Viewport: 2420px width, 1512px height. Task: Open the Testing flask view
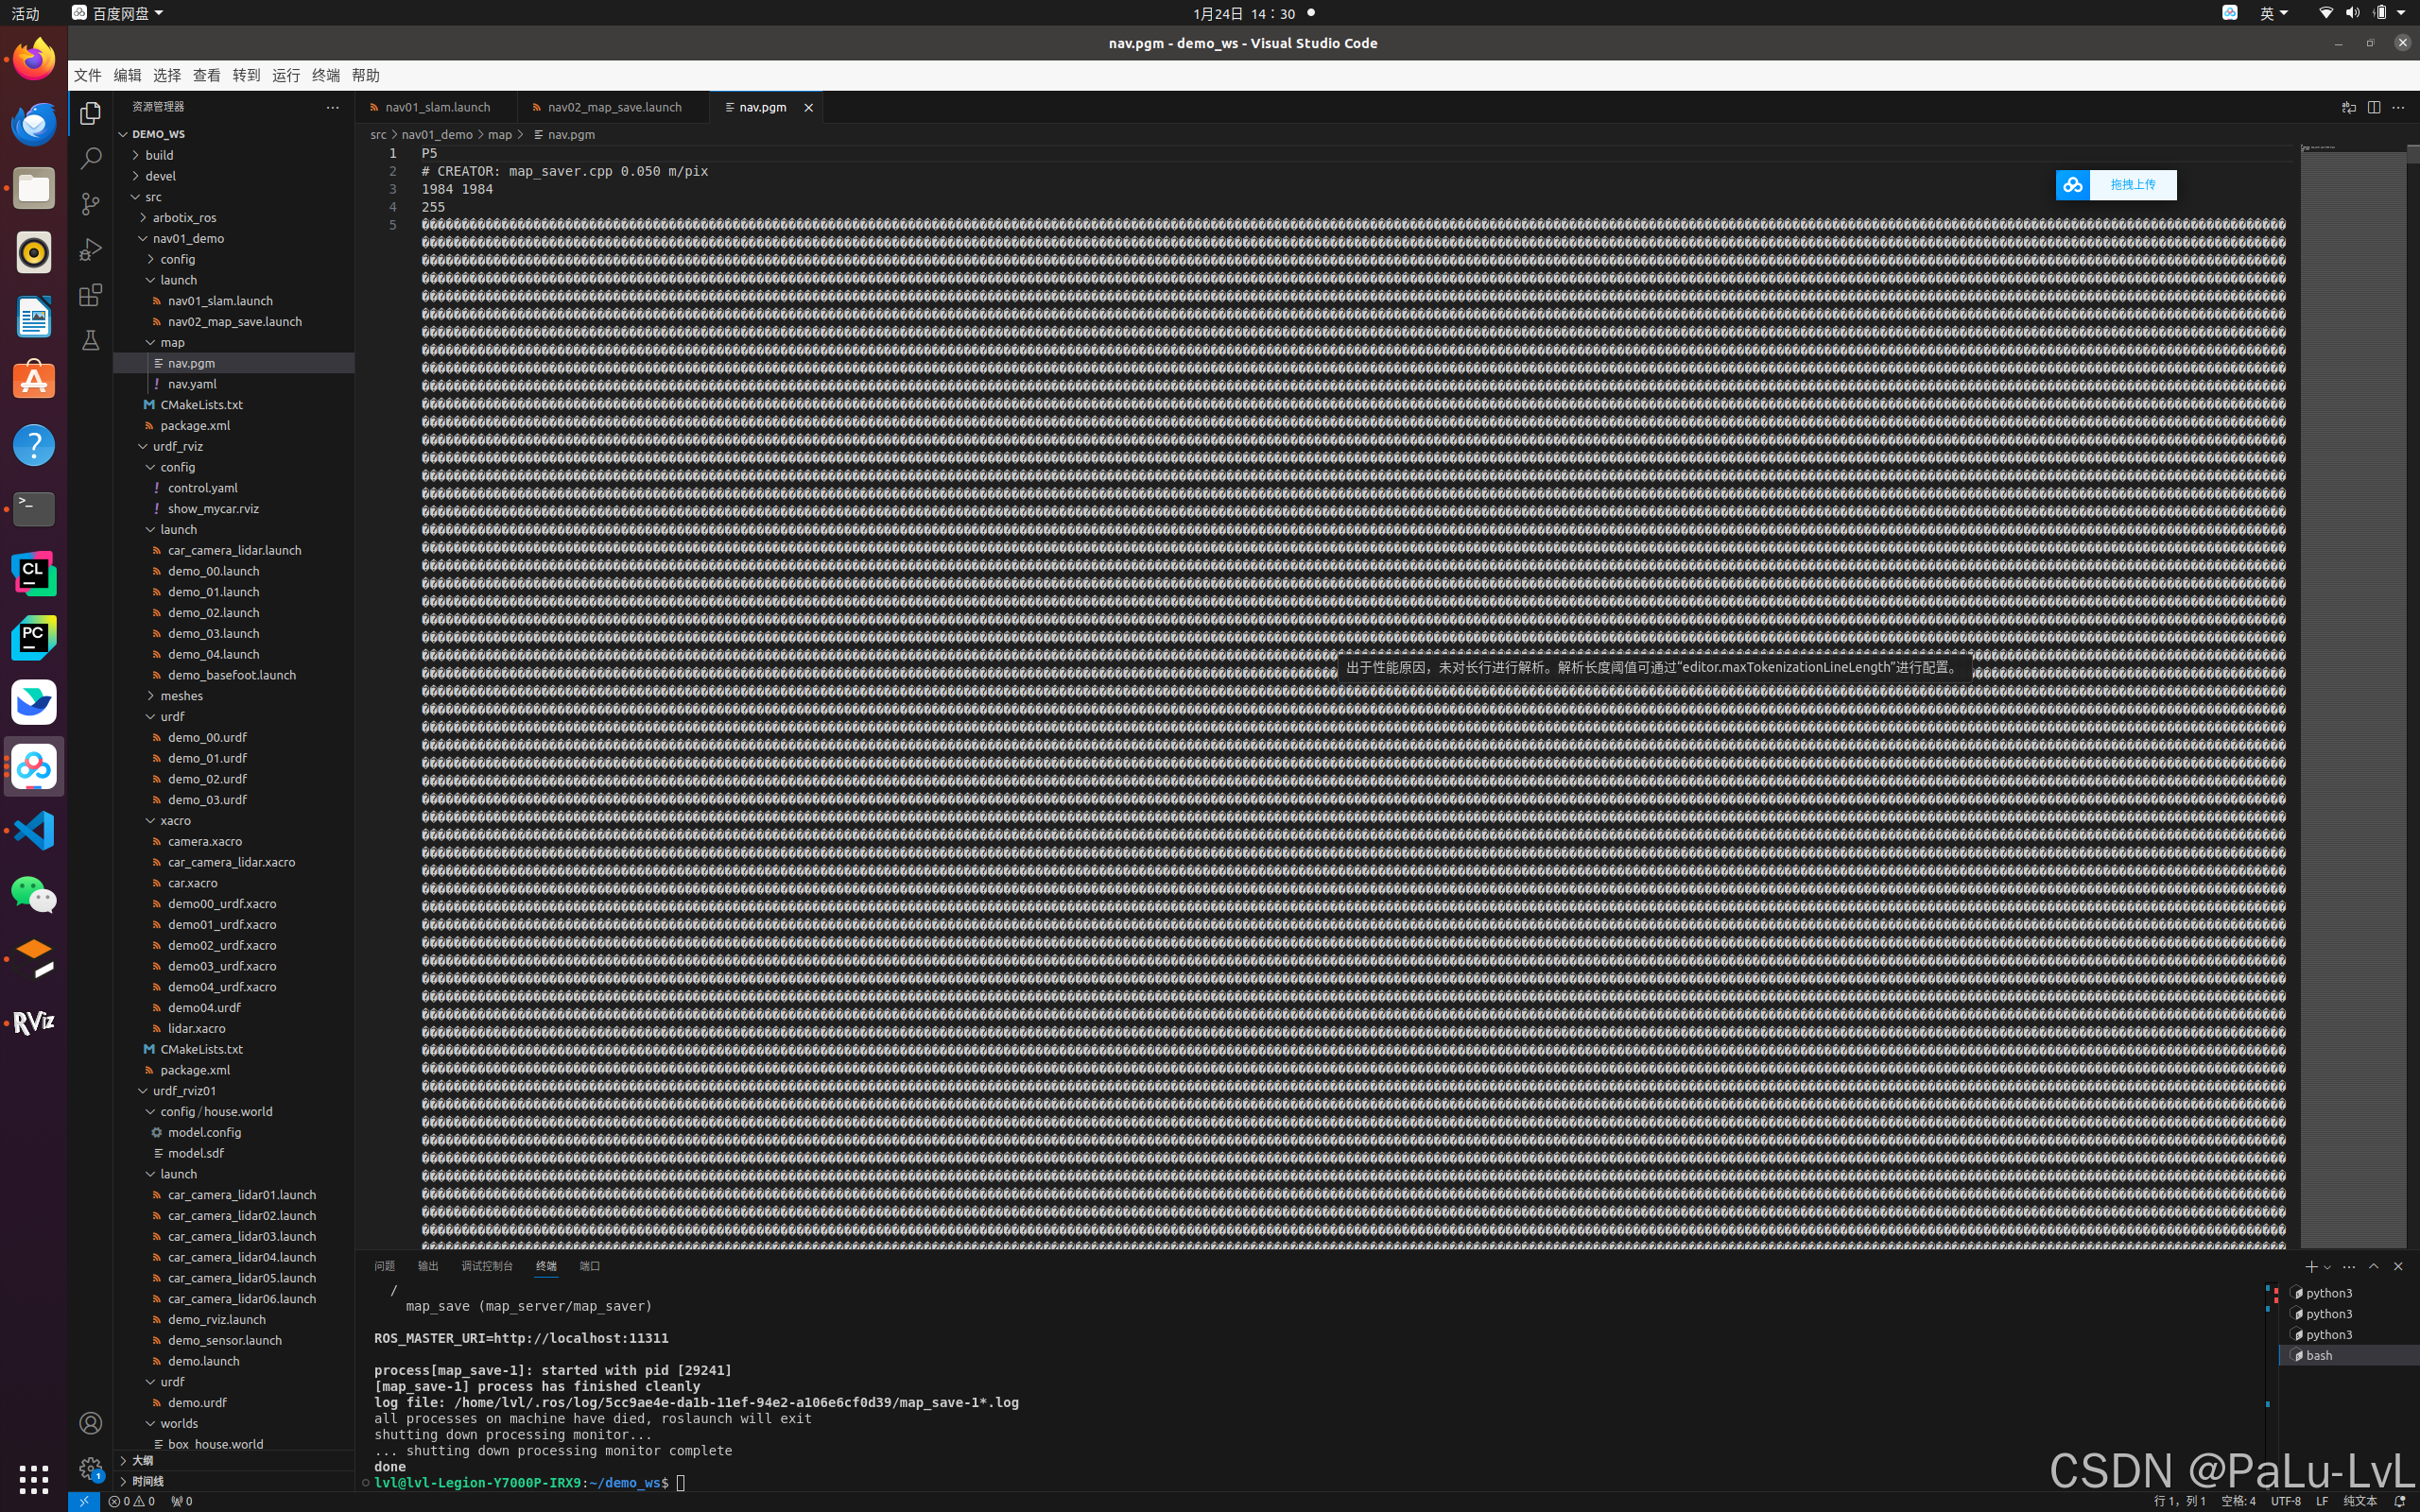90,340
